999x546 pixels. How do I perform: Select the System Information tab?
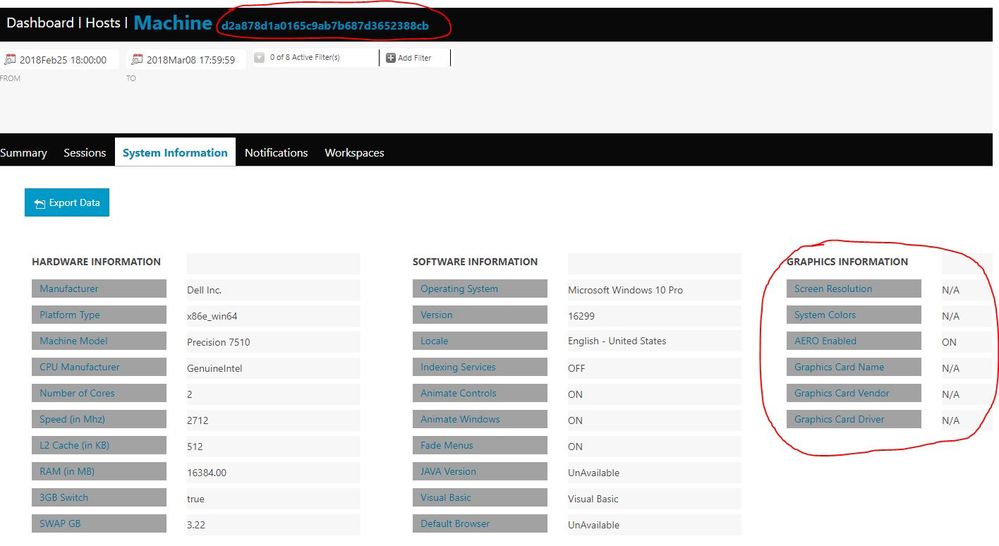(175, 153)
